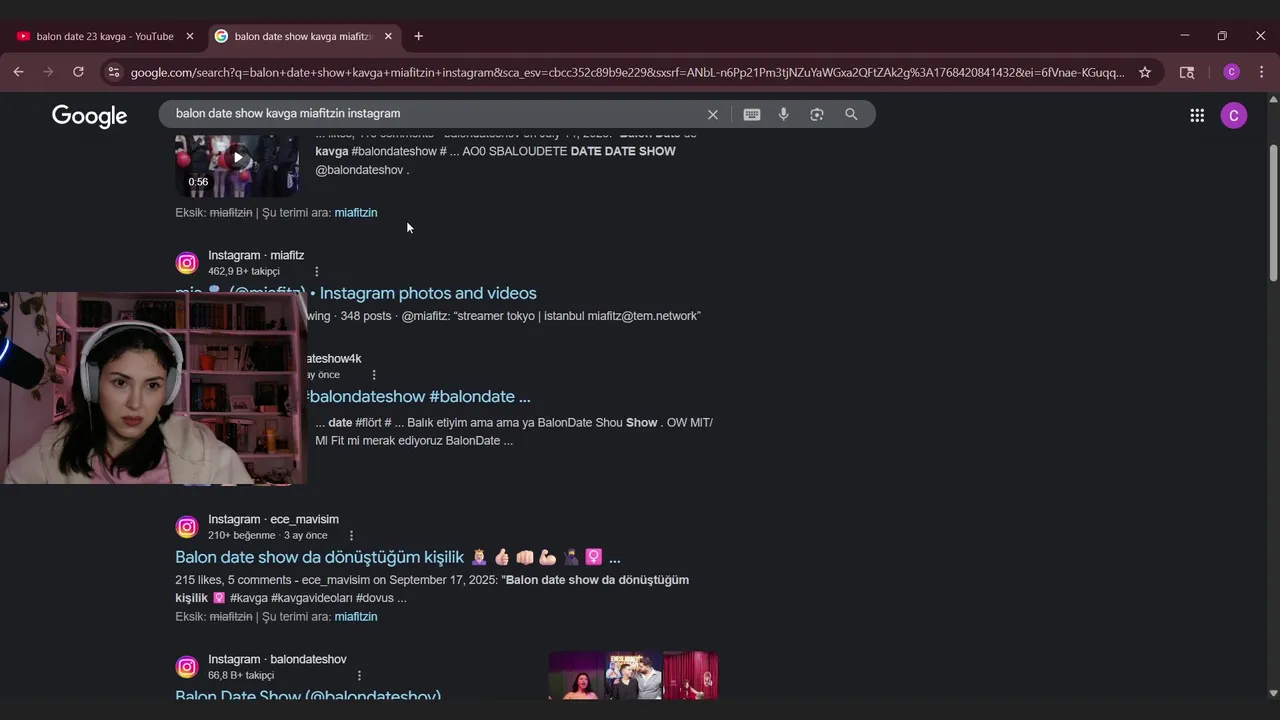Select the Google search balon date show tab

coord(303,36)
